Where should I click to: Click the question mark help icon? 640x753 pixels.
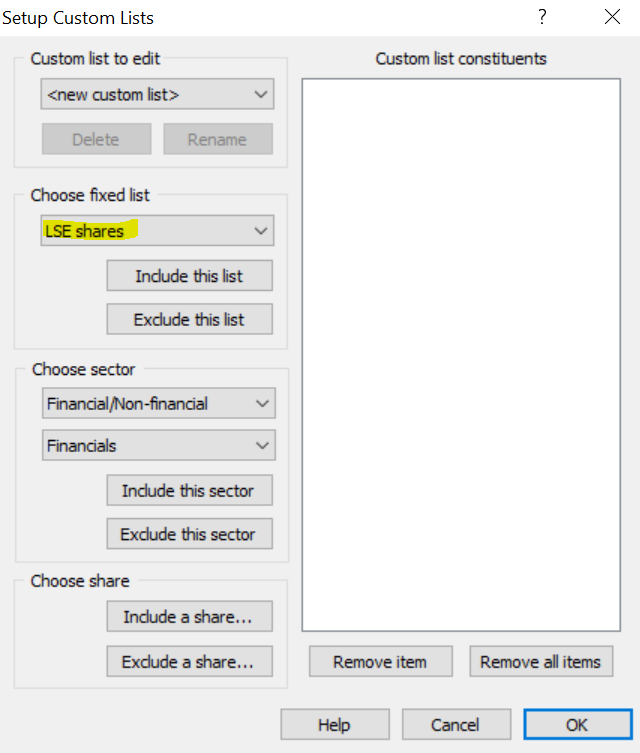pyautogui.click(x=542, y=17)
